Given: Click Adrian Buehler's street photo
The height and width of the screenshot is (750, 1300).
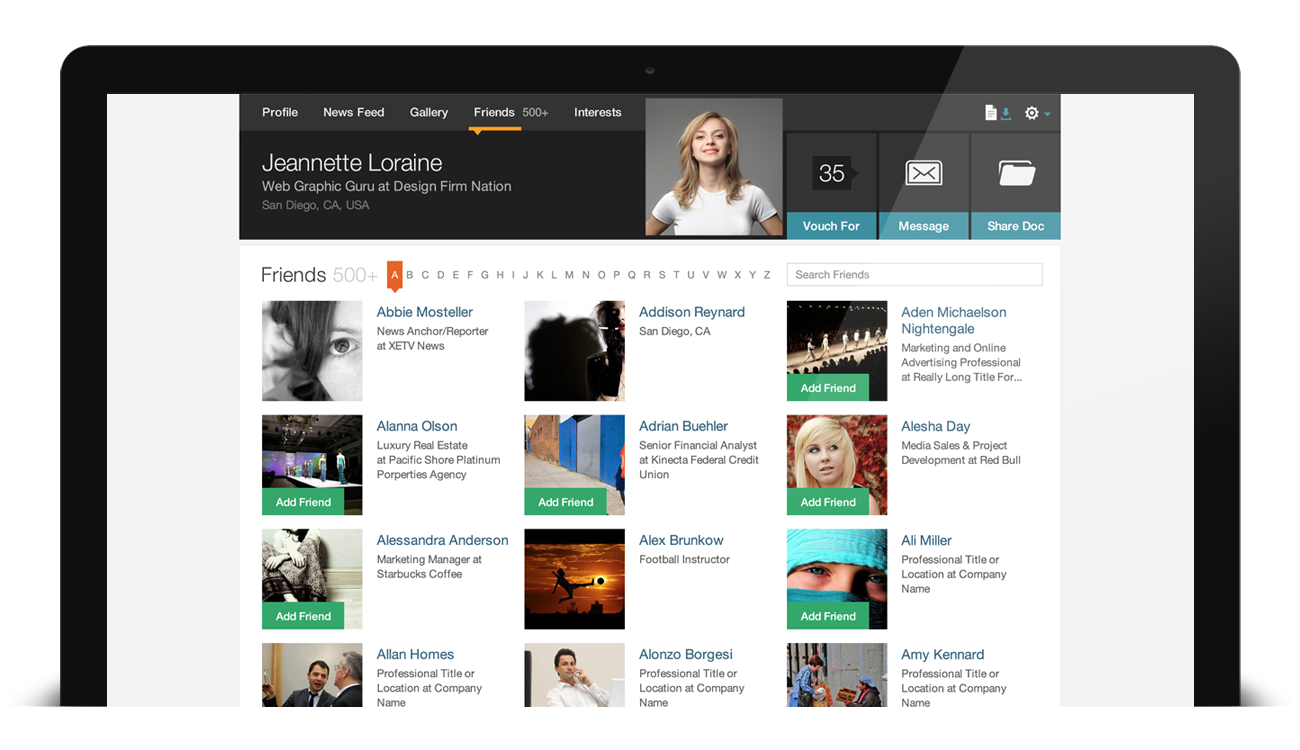Looking at the screenshot, I should [x=575, y=452].
